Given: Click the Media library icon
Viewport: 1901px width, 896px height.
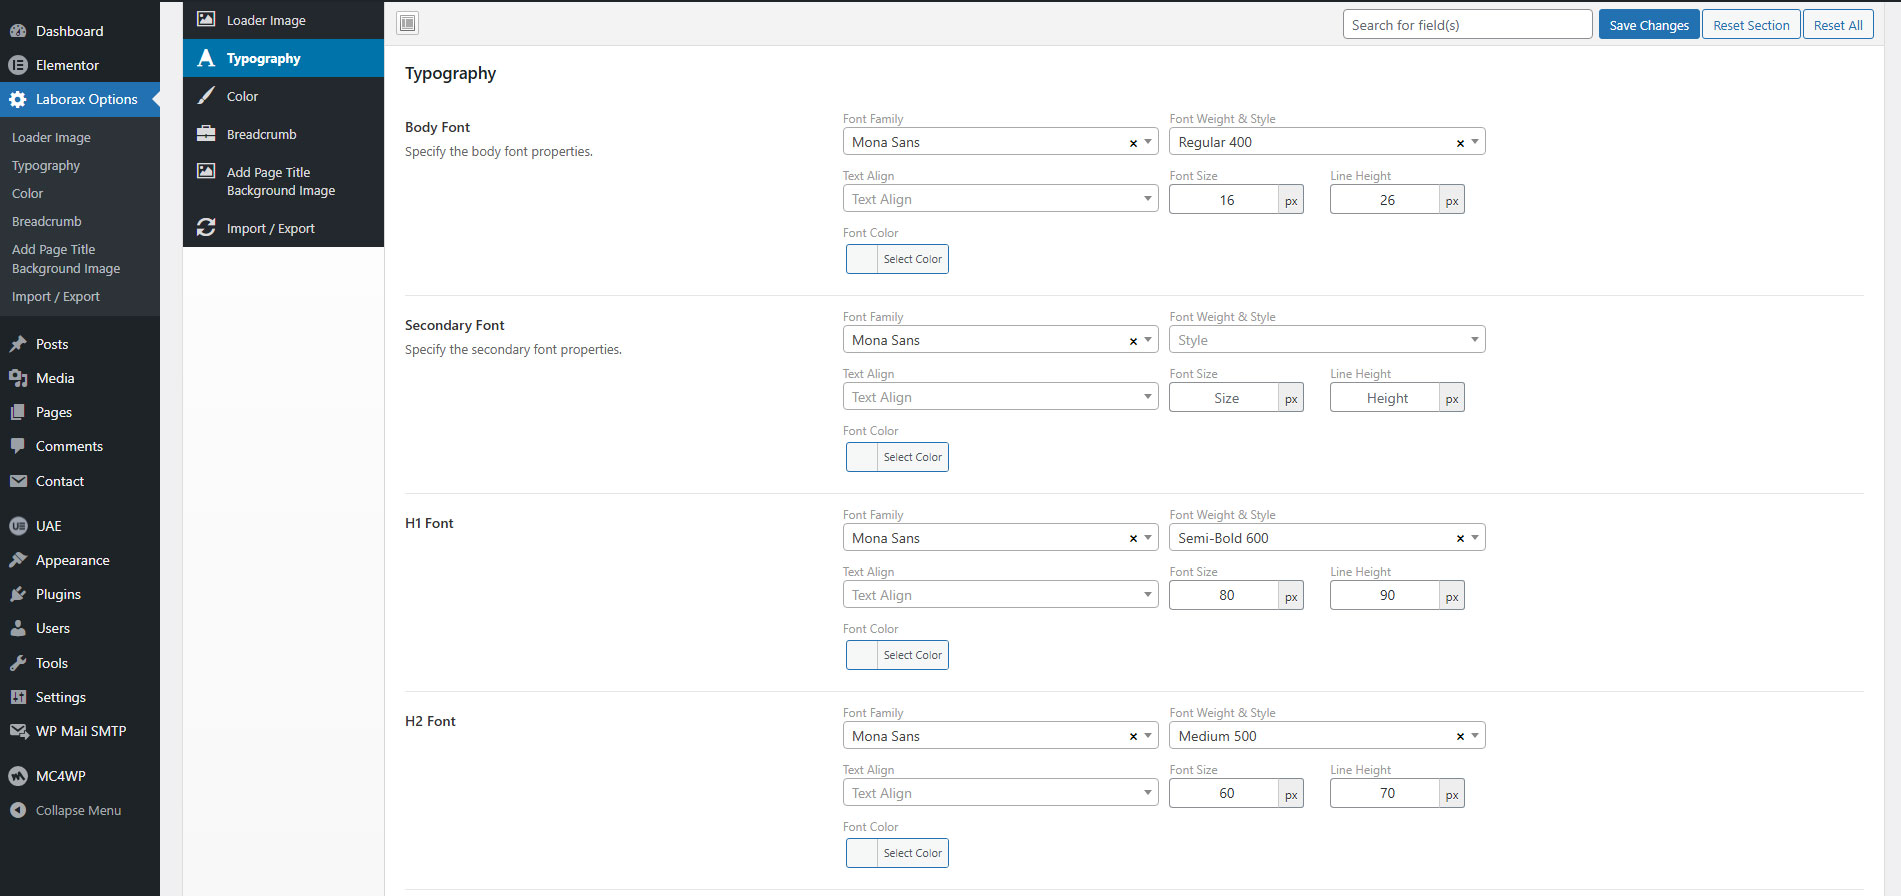Looking at the screenshot, I should 18,378.
